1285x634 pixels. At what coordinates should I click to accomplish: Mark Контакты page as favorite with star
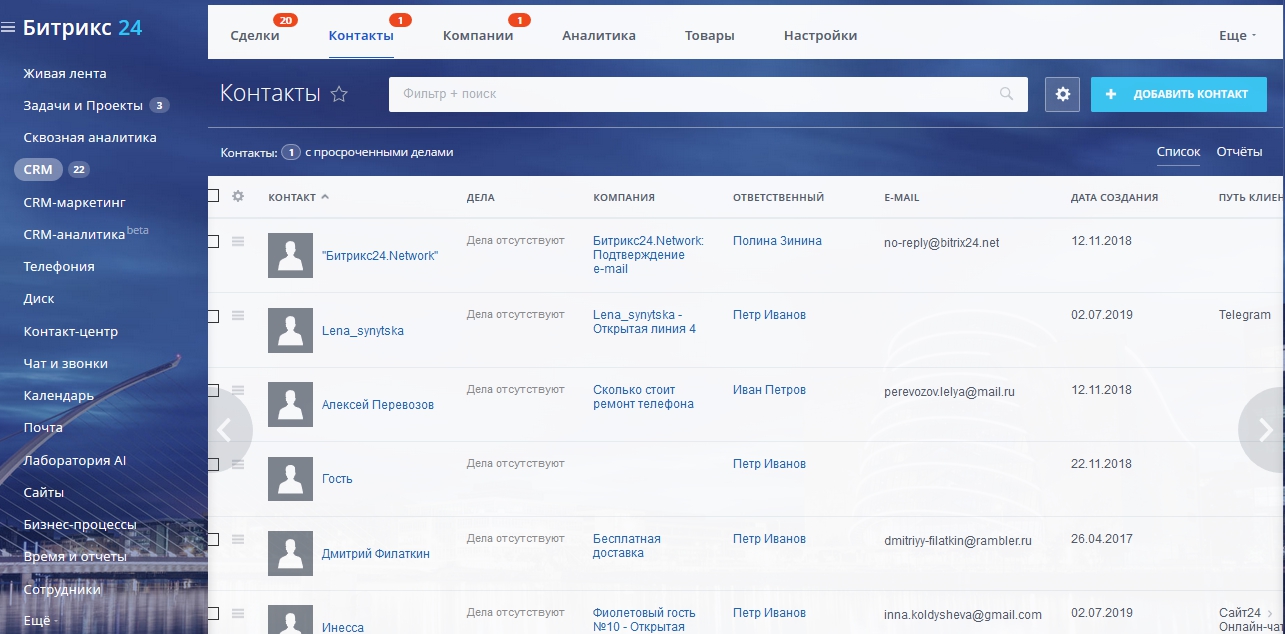[x=339, y=94]
